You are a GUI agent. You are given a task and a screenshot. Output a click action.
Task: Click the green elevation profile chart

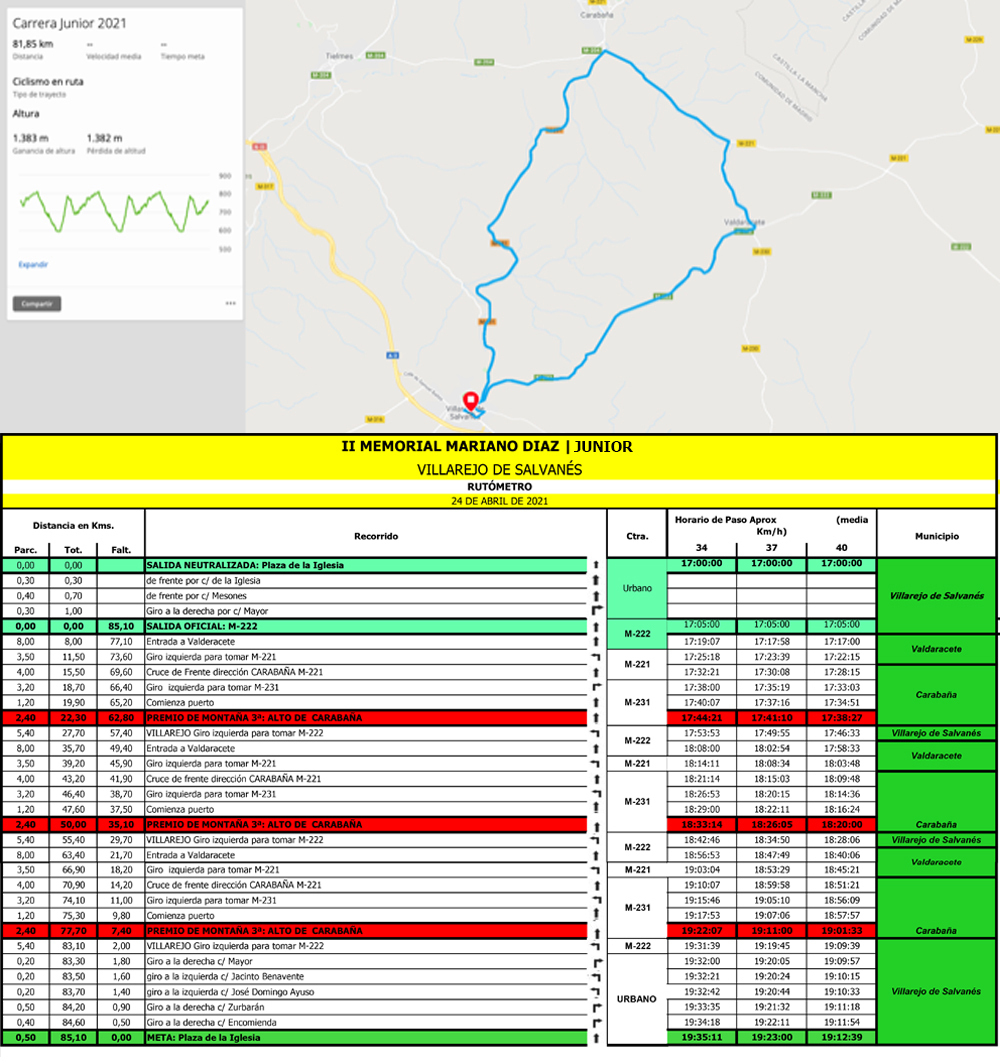(x=114, y=211)
